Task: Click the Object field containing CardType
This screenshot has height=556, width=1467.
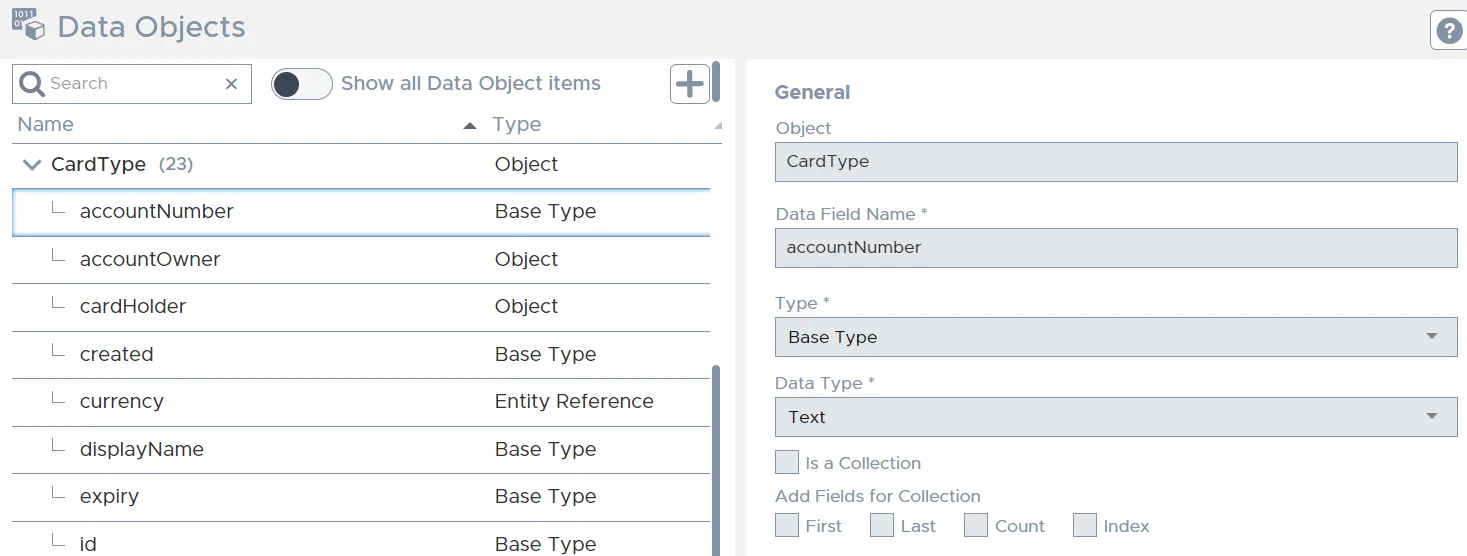Action: 1116,162
